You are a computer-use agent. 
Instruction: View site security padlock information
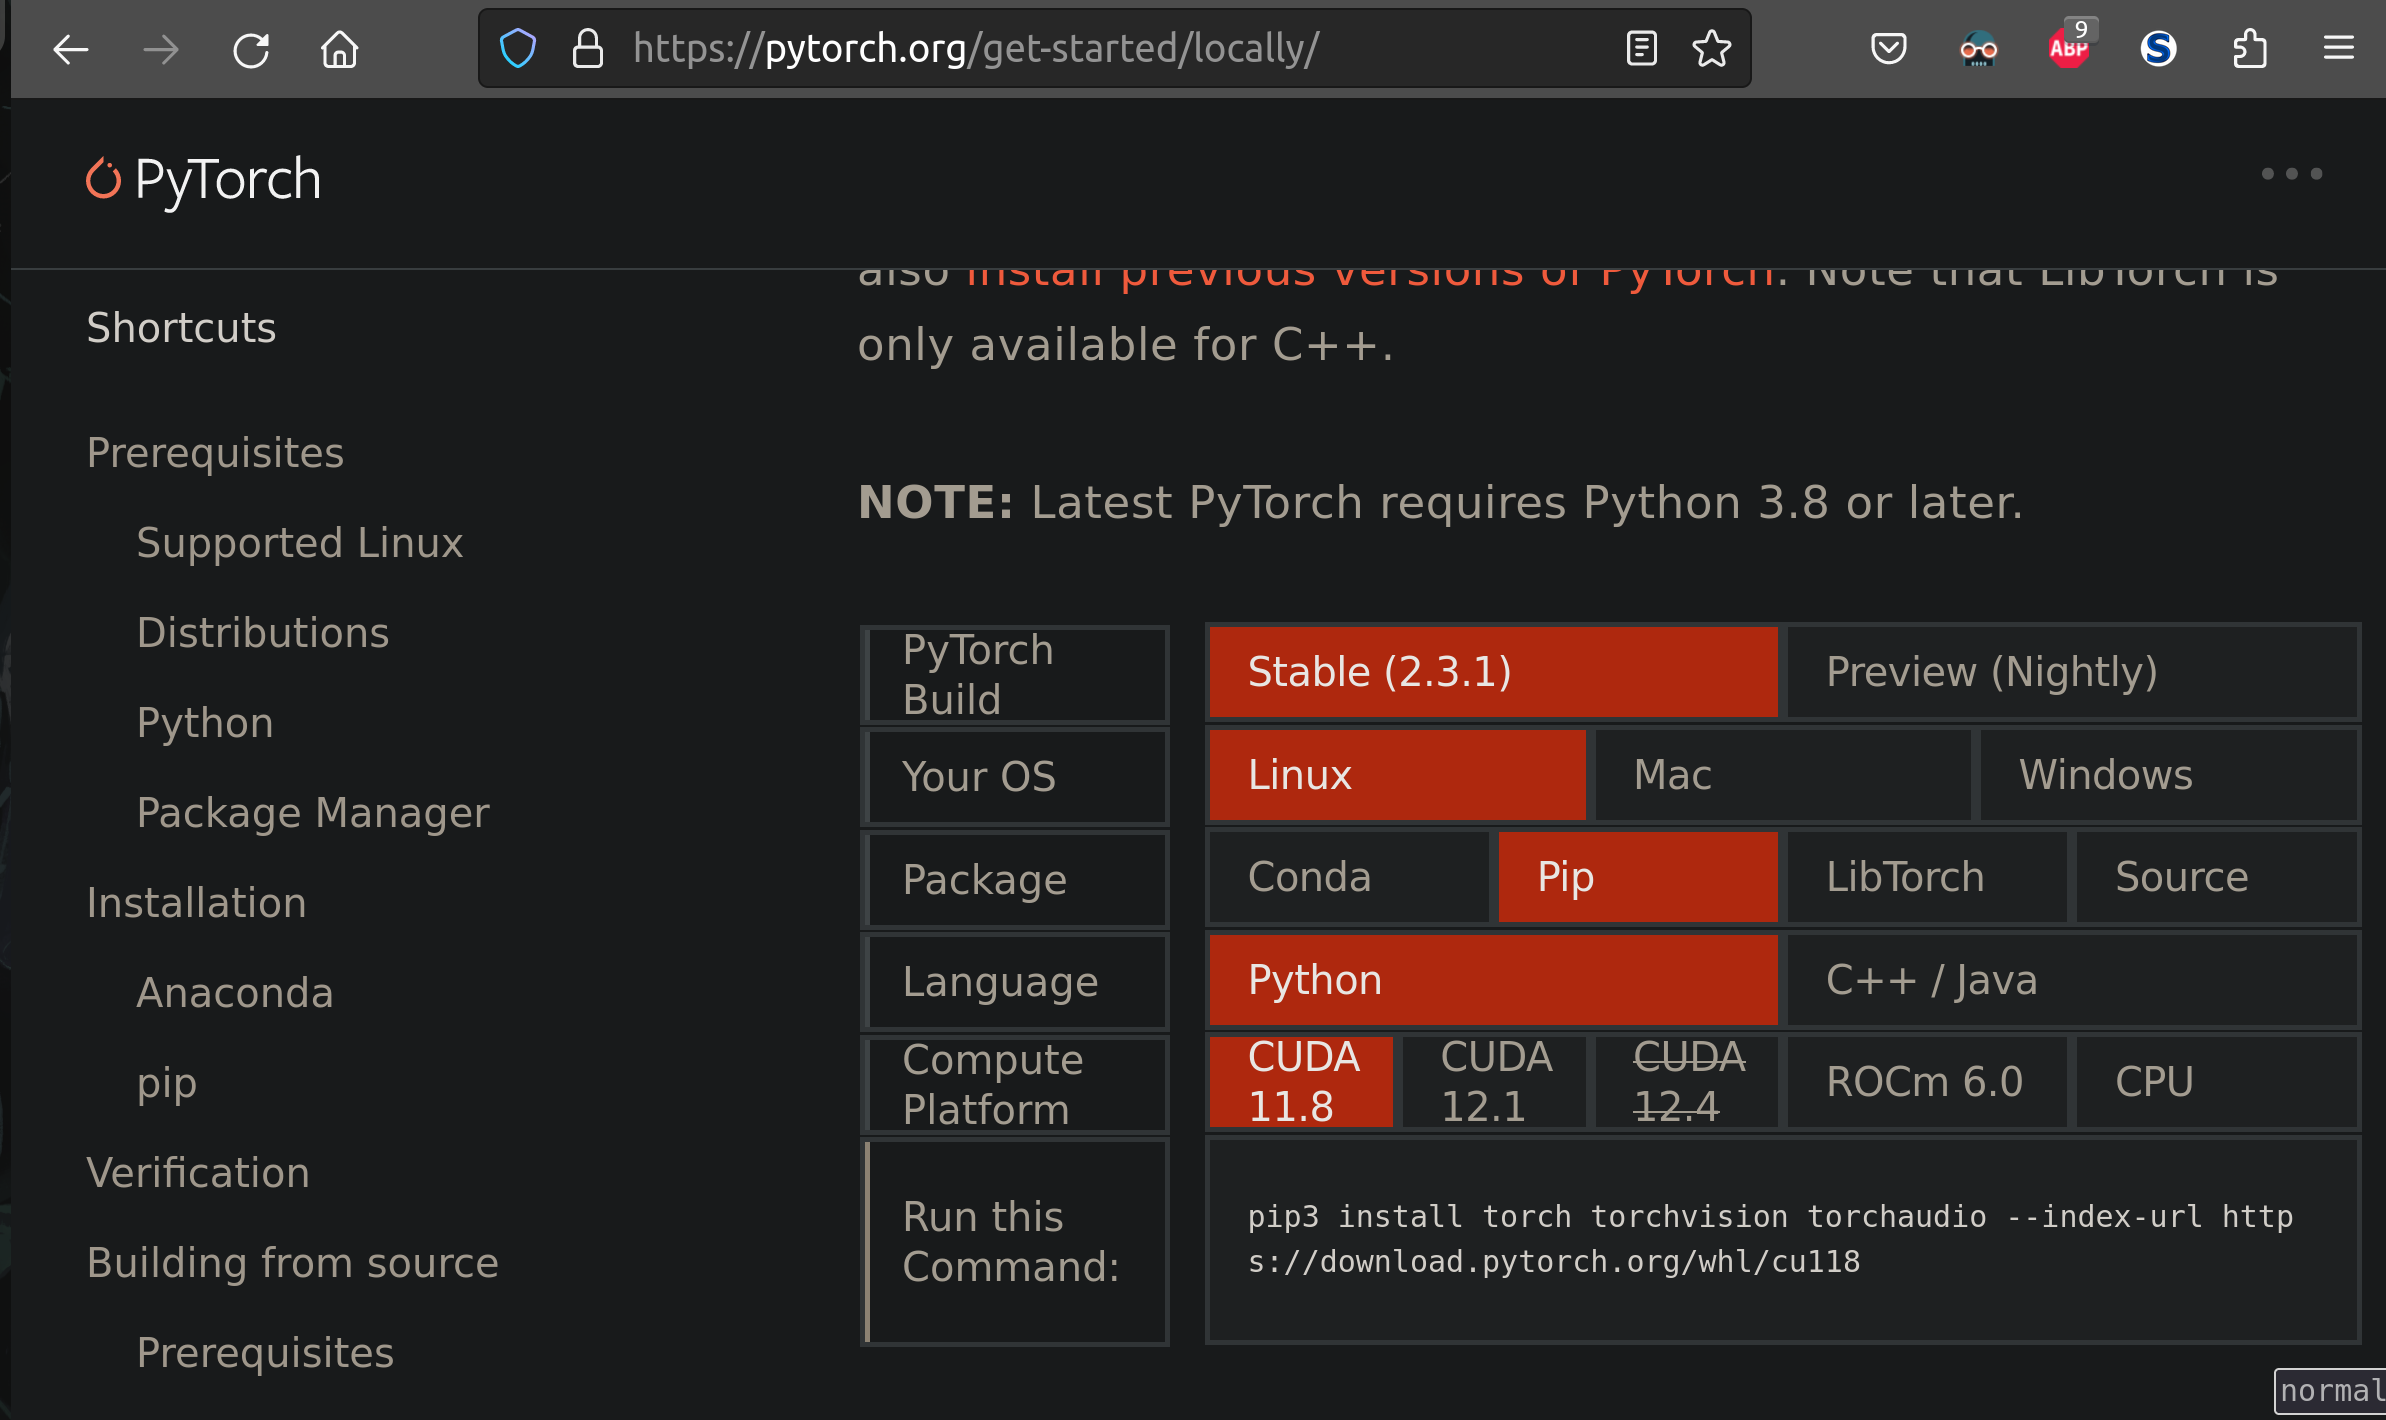pos(587,48)
